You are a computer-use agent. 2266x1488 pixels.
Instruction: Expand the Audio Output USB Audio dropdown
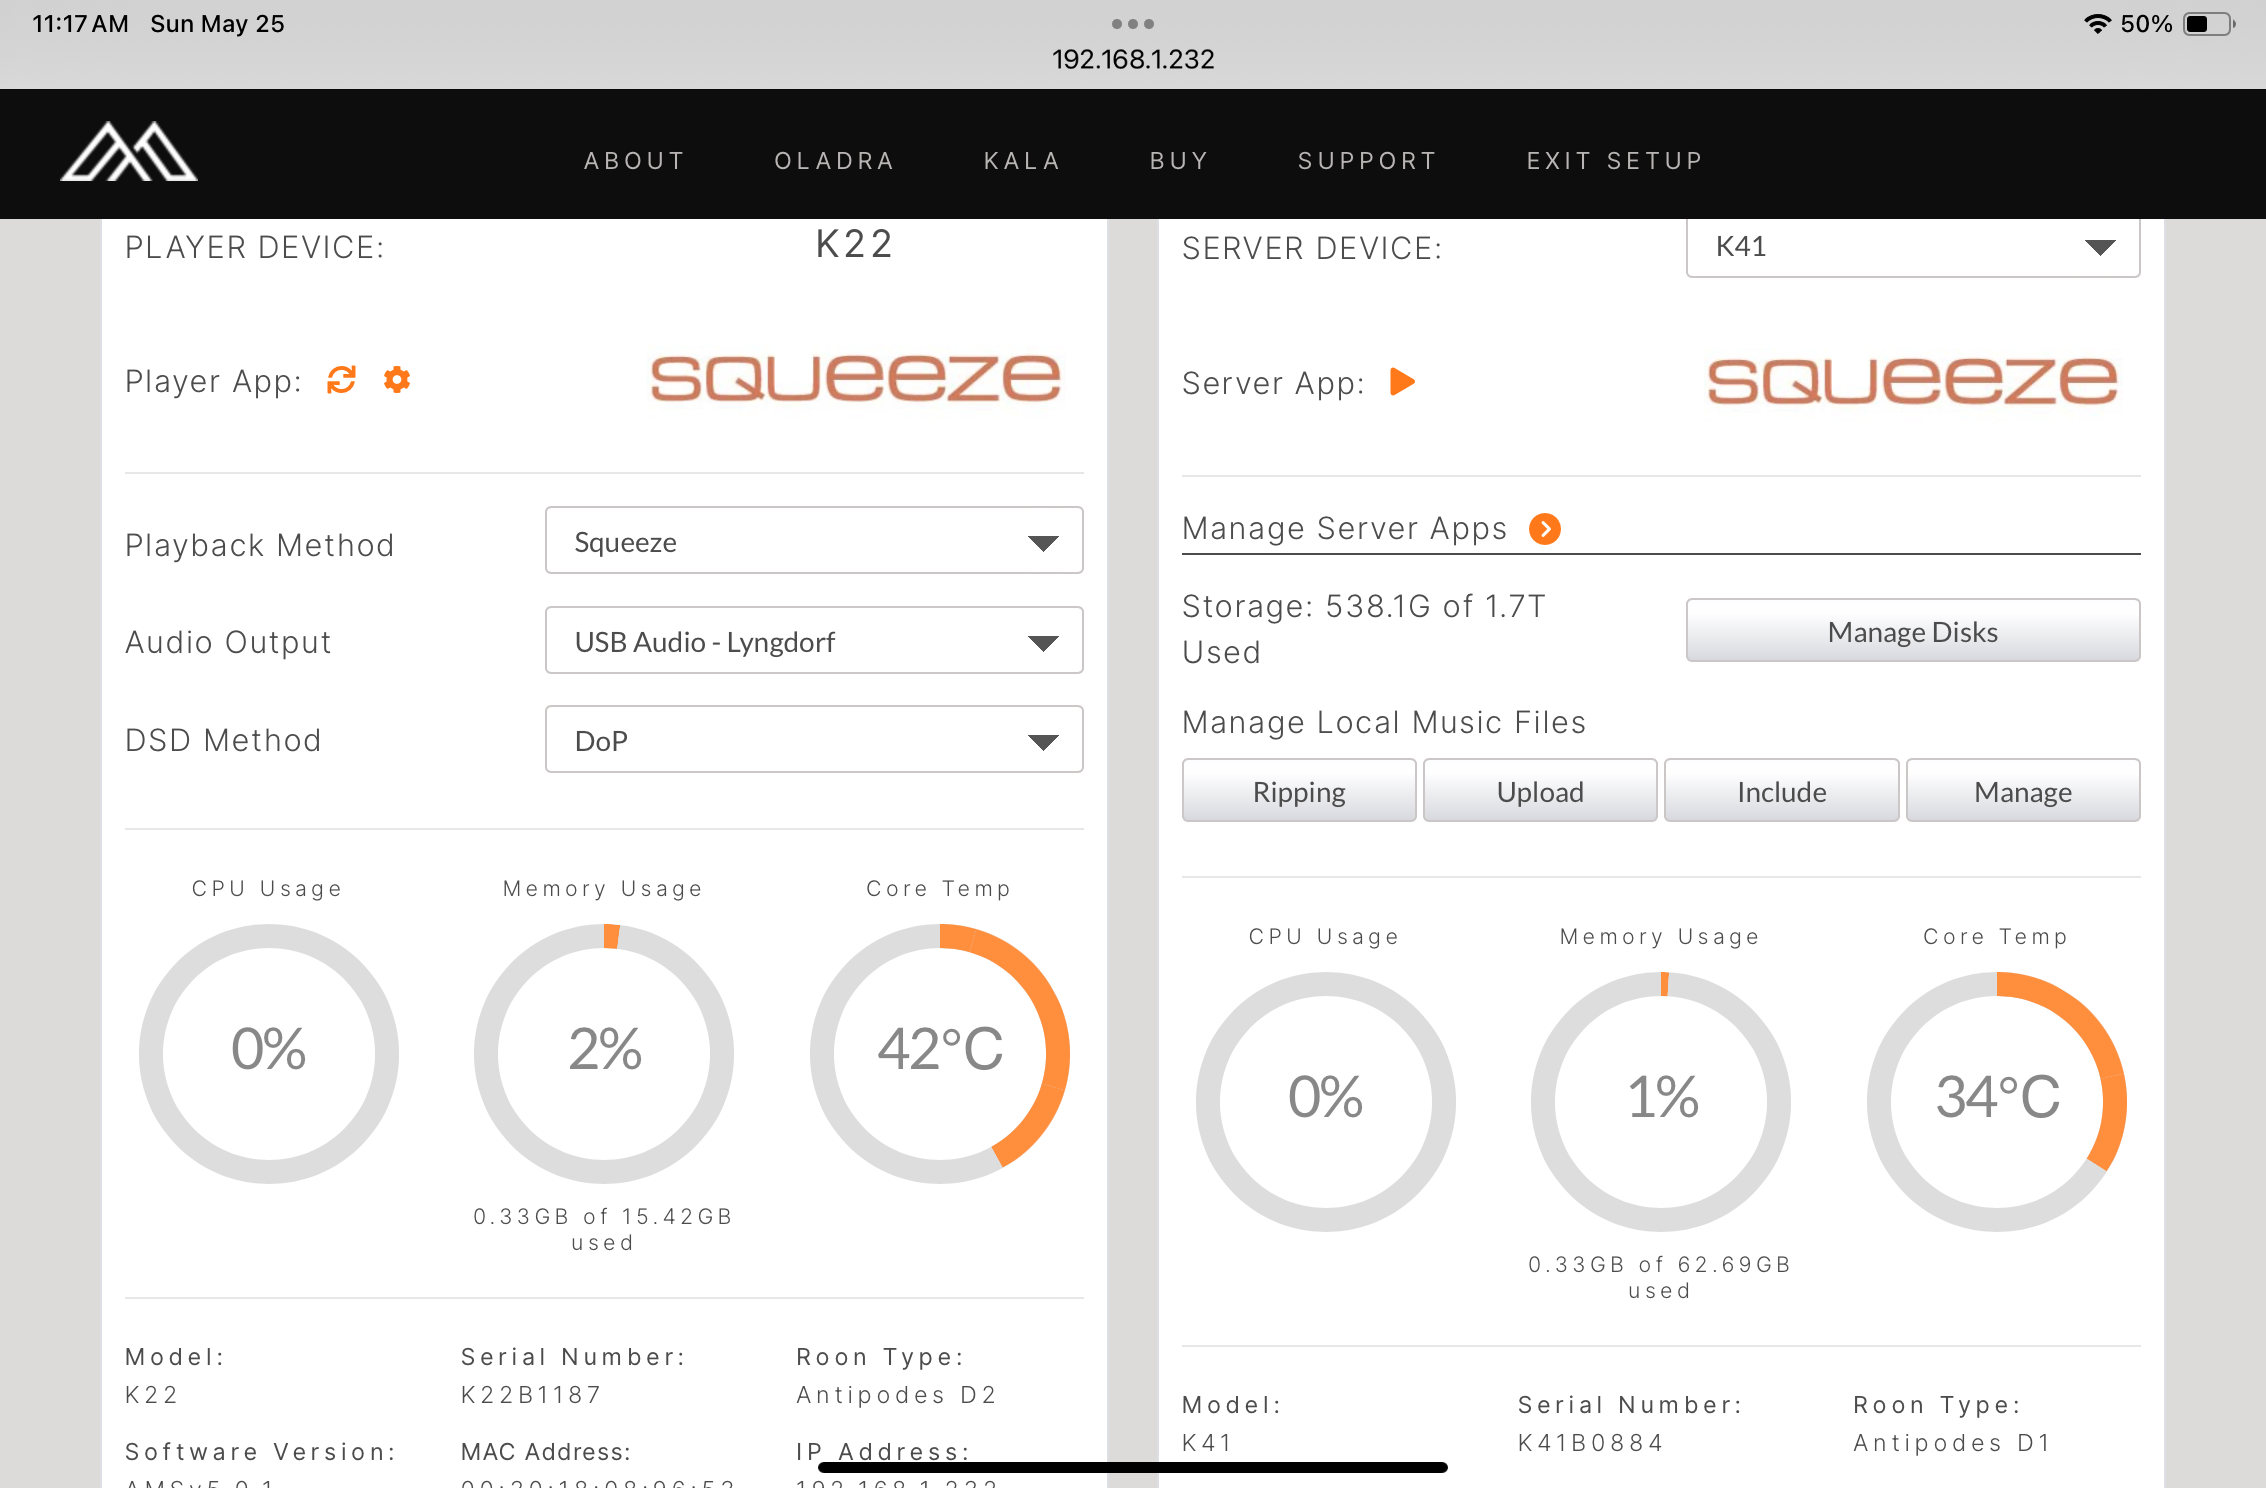coord(813,640)
